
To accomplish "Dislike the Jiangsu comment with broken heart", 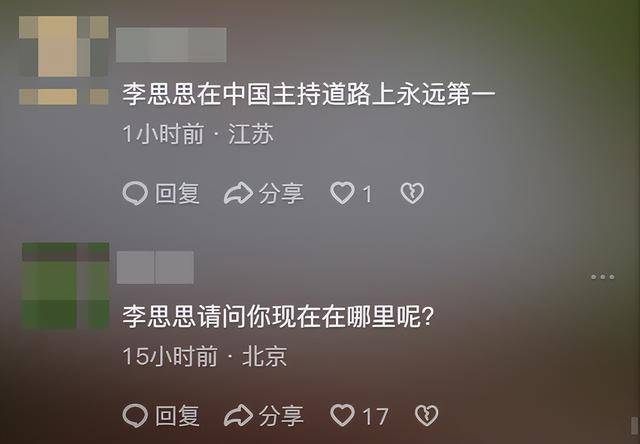I will (412, 193).
